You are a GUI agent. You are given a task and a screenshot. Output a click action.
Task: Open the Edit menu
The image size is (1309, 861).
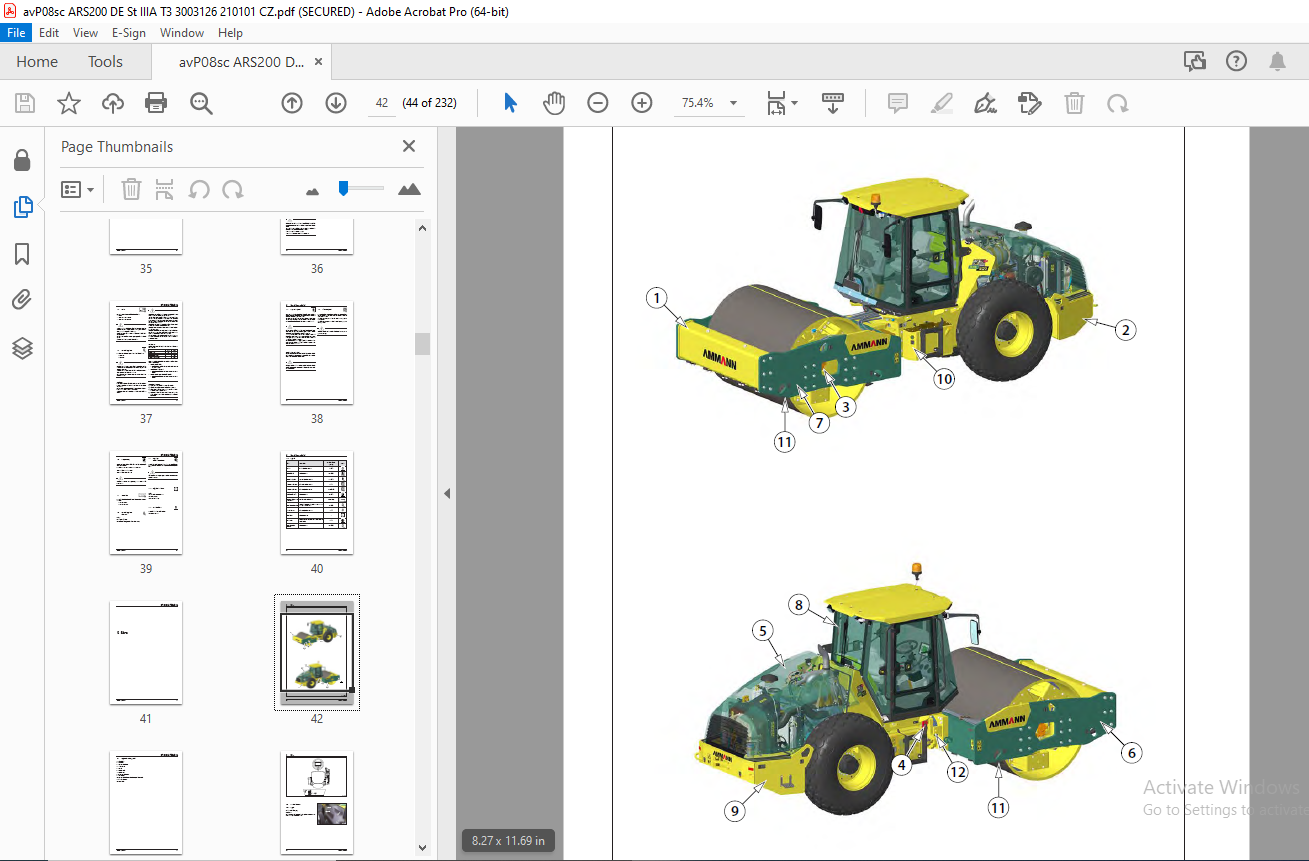(x=49, y=33)
